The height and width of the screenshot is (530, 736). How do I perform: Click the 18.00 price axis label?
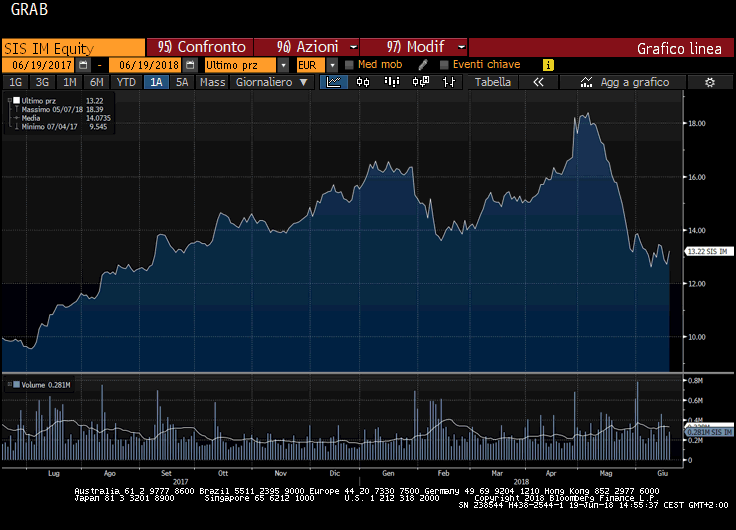pyautogui.click(x=697, y=123)
